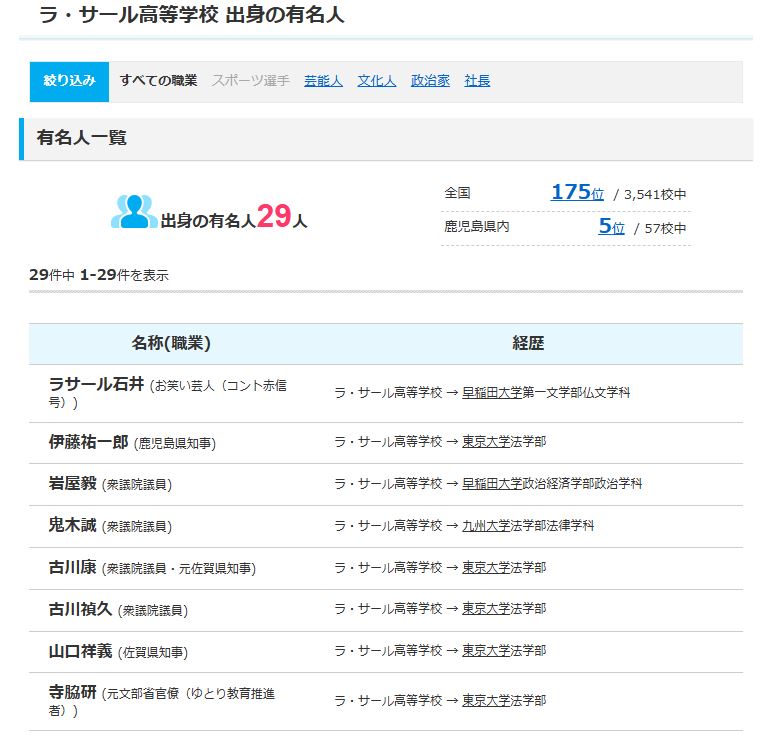763x739 pixels.
Task: Open 山口祥義's profile
Action: click(80, 651)
